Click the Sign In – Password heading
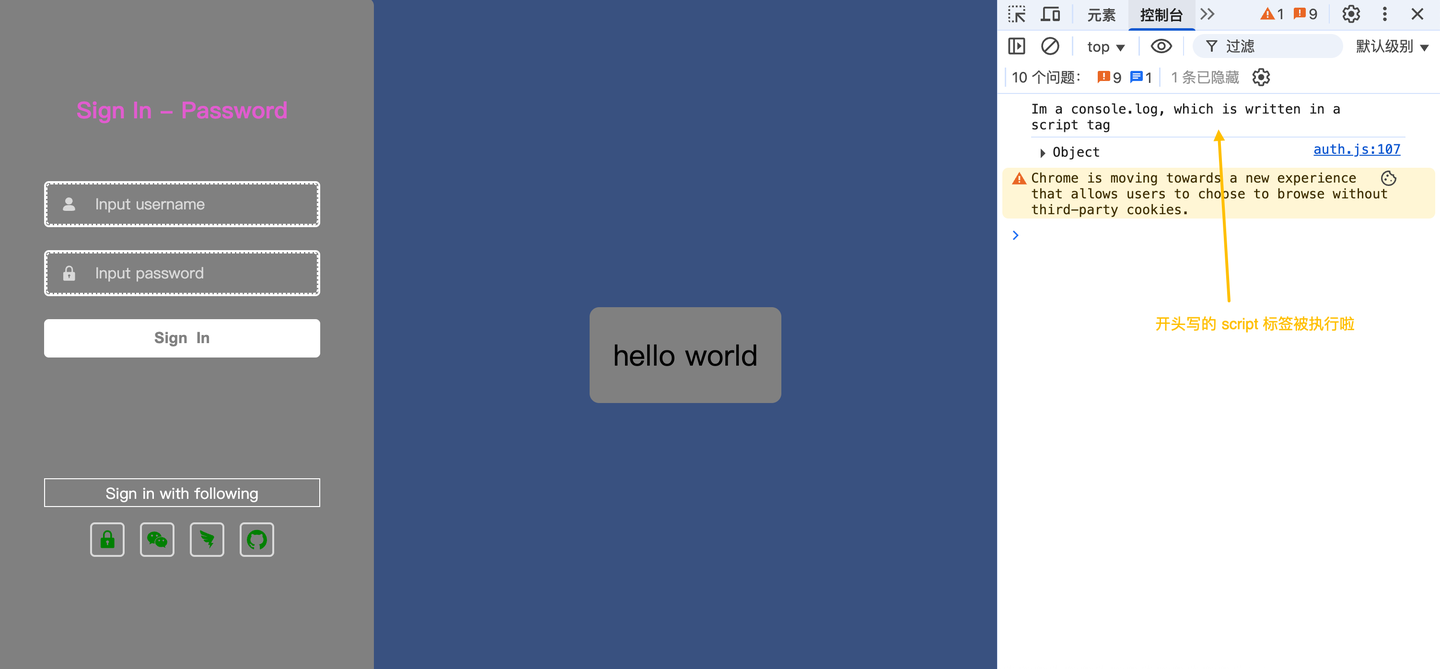The height and width of the screenshot is (669, 1440). (182, 110)
